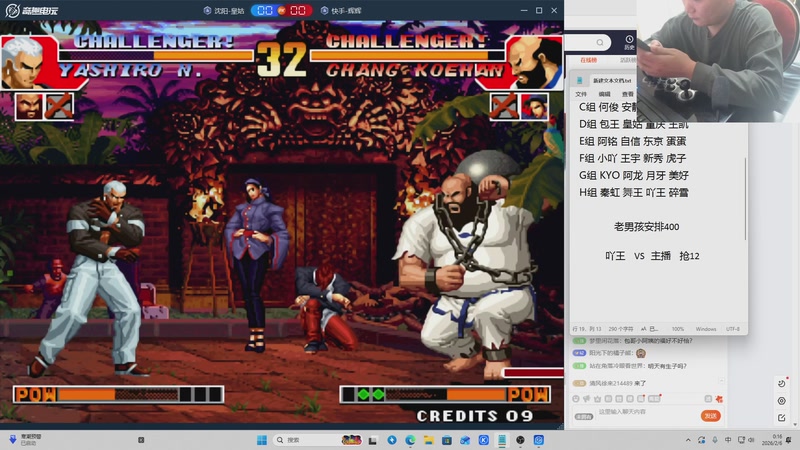Switch to the 在线榜 tab
800x450 pixels.
click(588, 60)
